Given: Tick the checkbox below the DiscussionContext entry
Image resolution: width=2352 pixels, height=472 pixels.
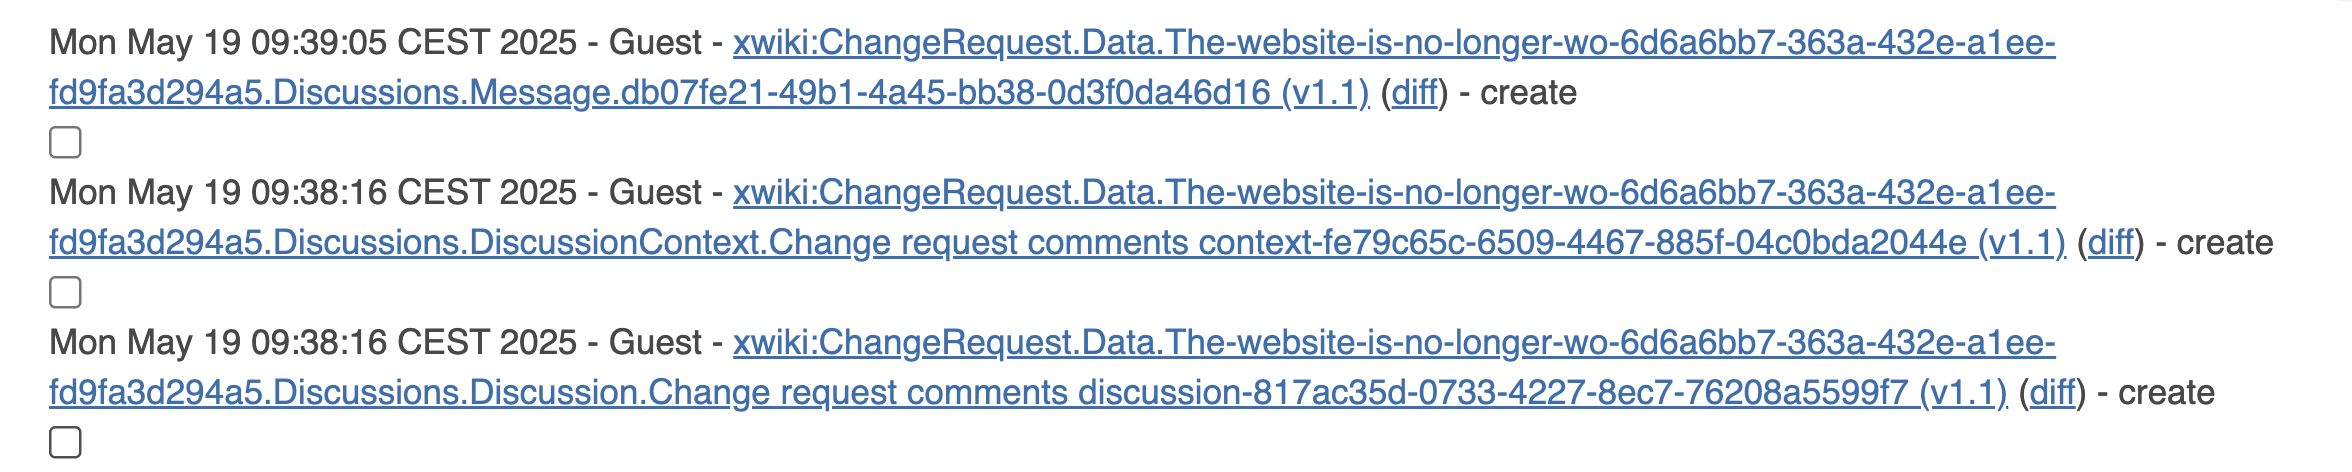Looking at the screenshot, I should pos(65,293).
